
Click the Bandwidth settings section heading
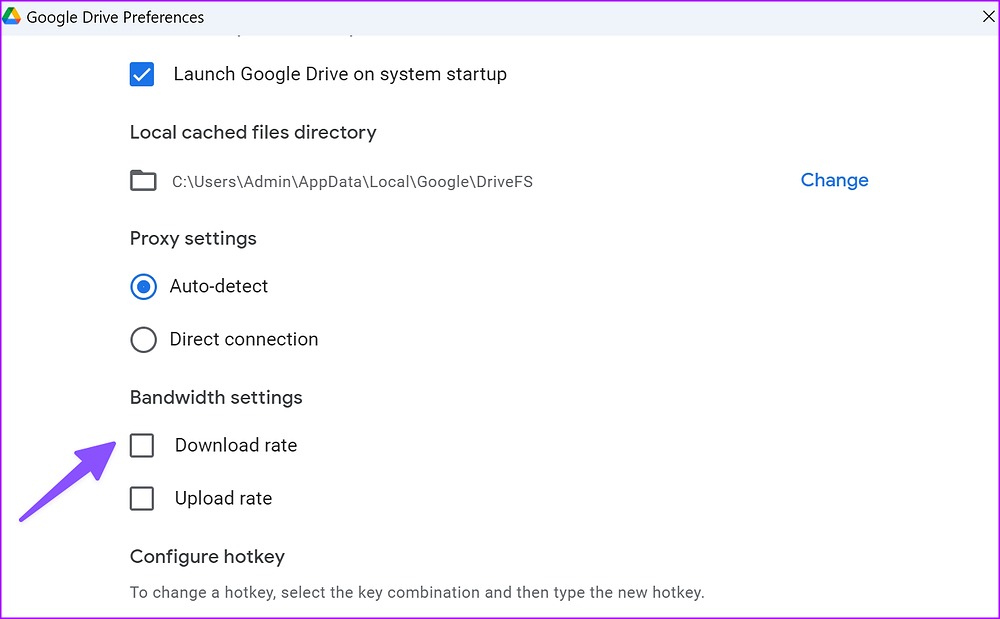tap(216, 397)
